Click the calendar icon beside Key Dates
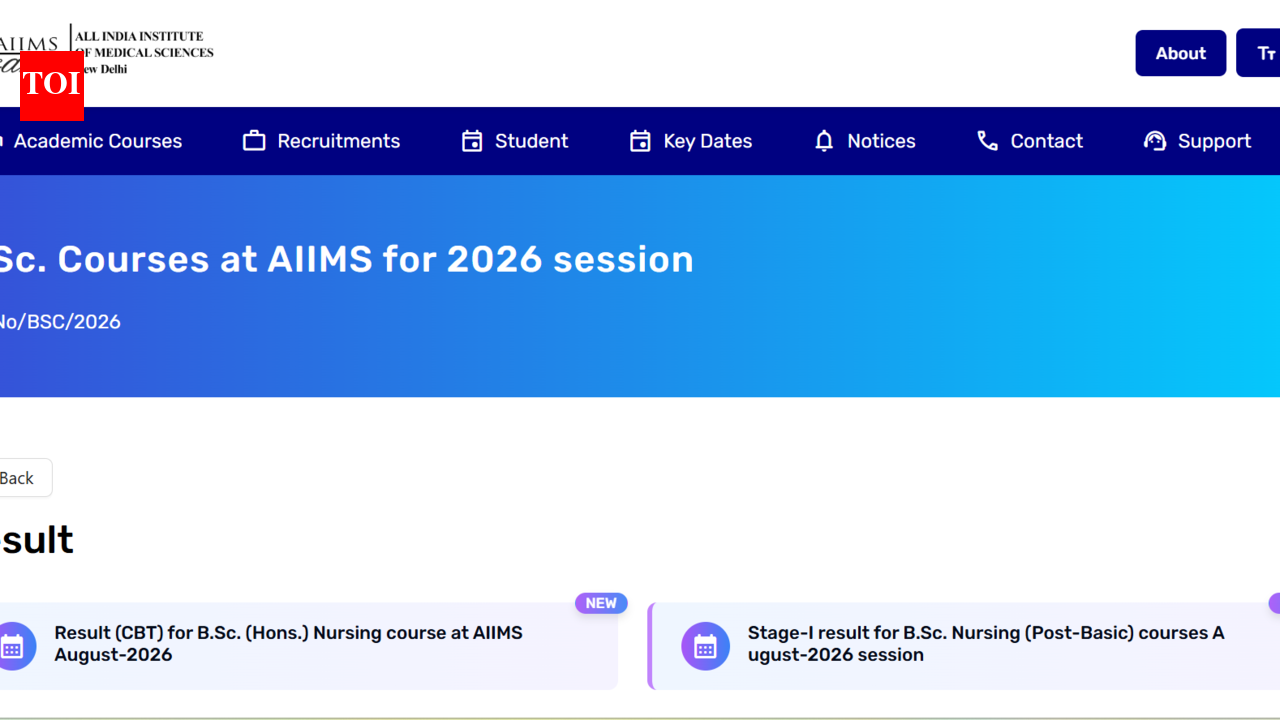Screen dimensions: 1280x720 click(x=640, y=141)
